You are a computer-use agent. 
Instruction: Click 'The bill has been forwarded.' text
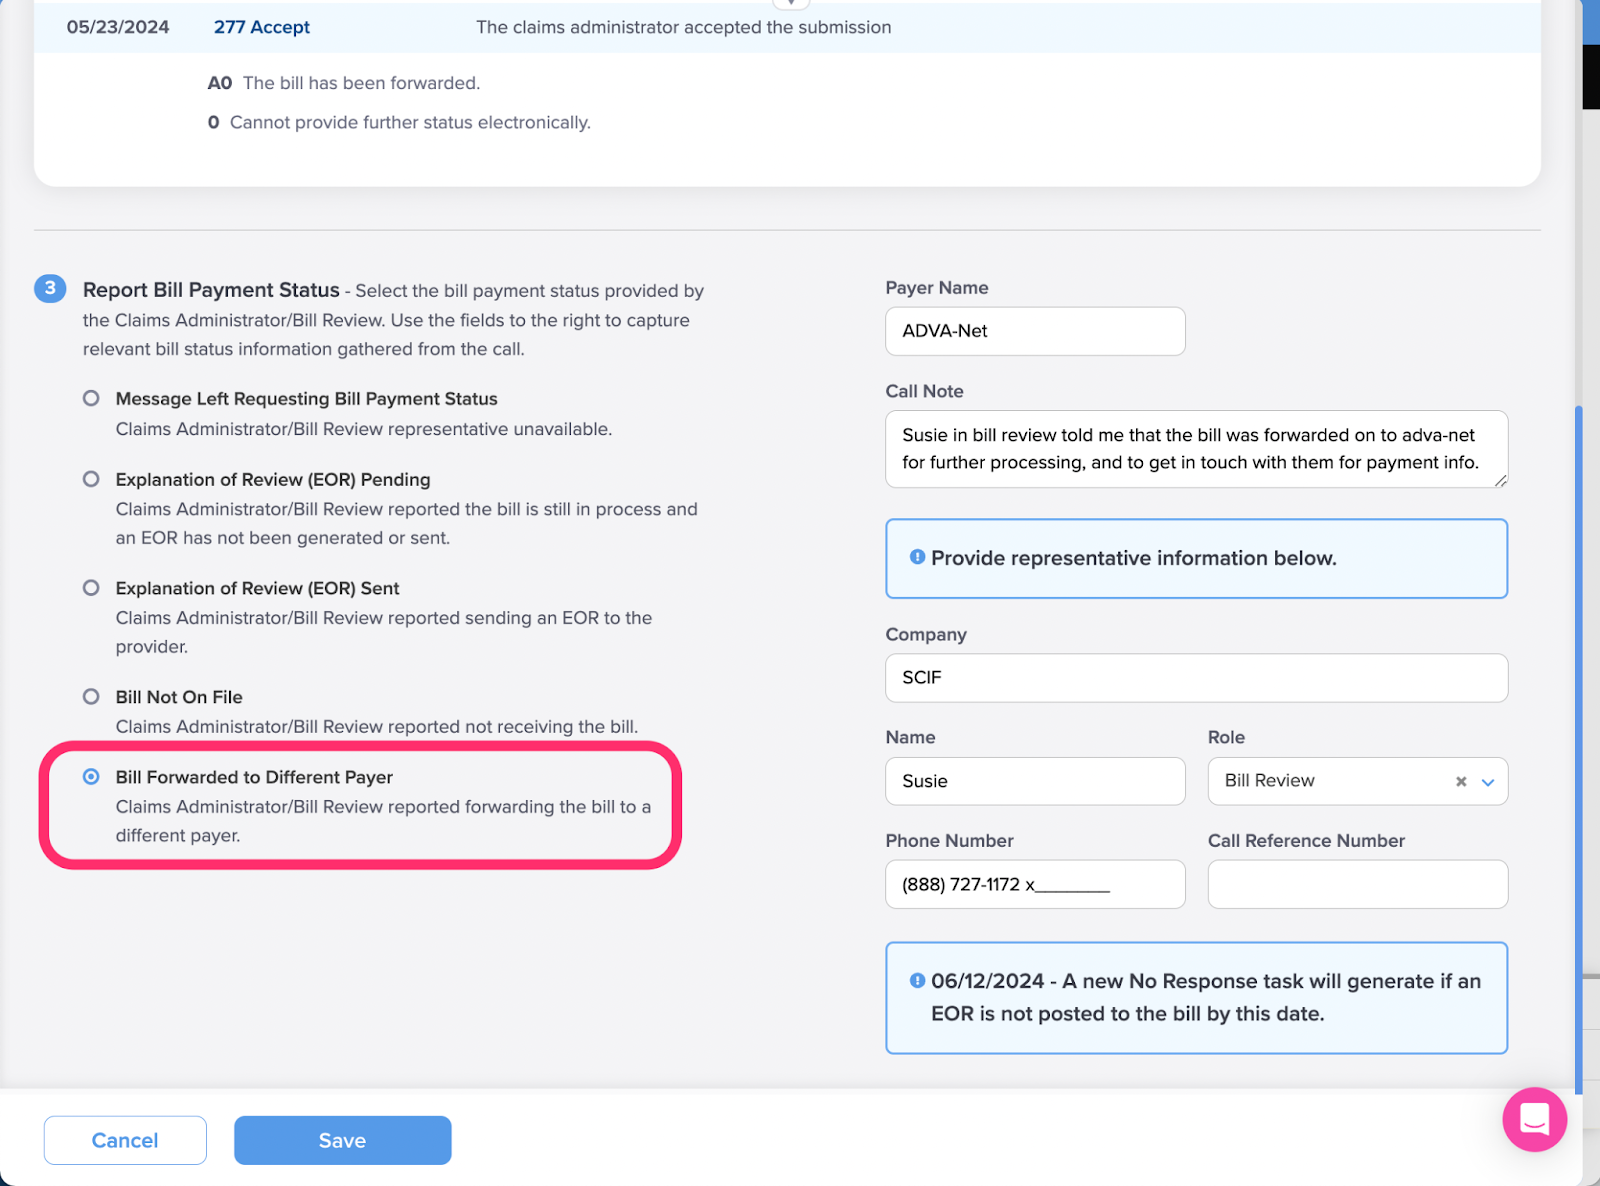[361, 83]
